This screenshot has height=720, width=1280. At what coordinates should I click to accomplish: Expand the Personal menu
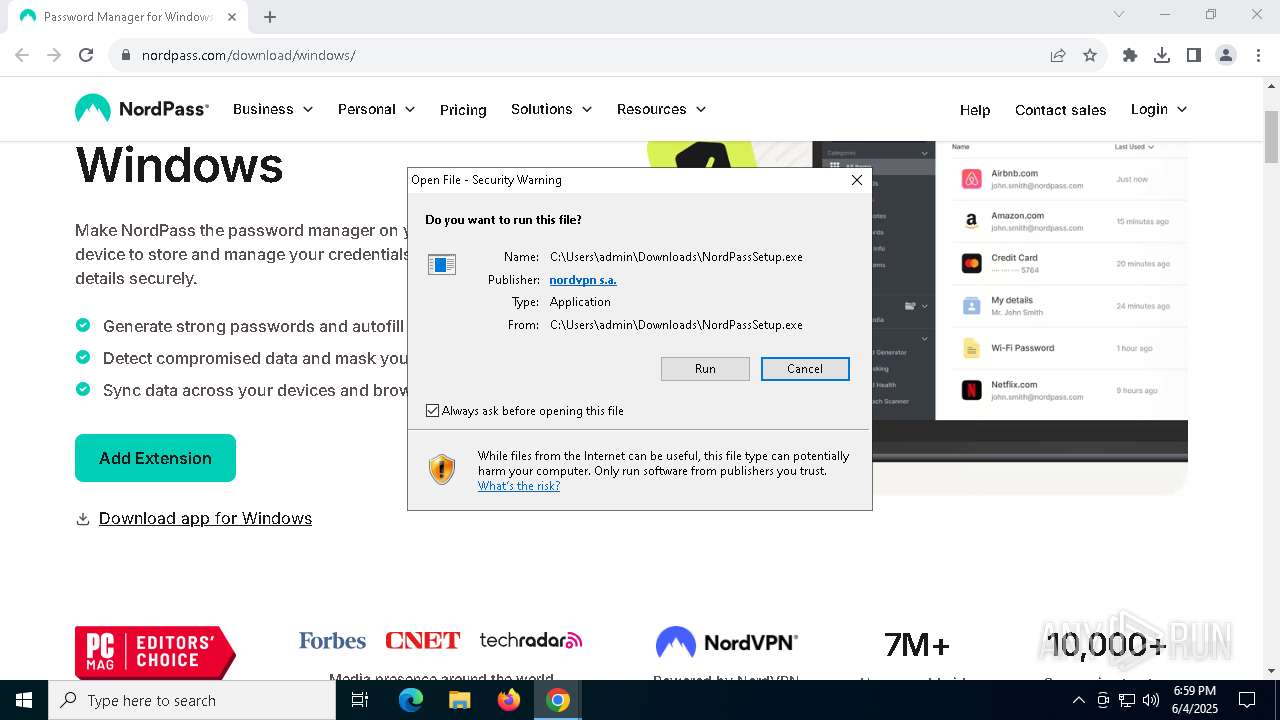pyautogui.click(x=376, y=109)
